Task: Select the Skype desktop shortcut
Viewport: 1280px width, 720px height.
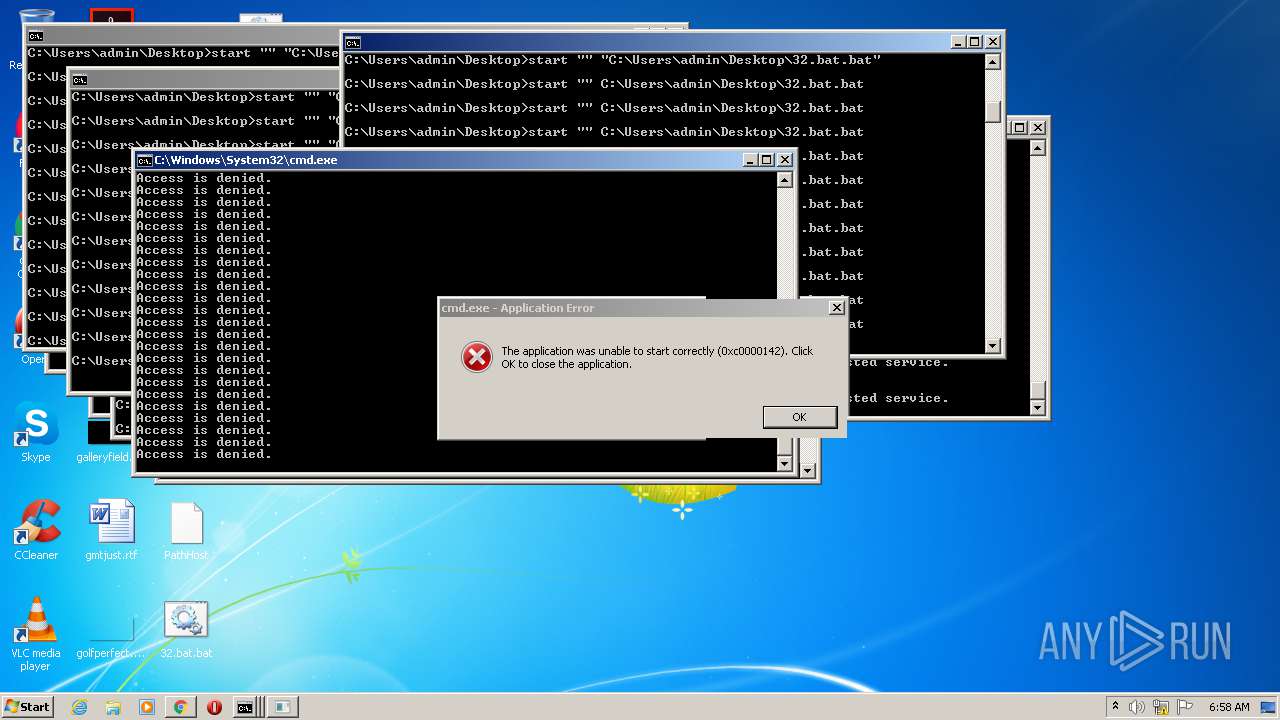Action: (x=36, y=434)
